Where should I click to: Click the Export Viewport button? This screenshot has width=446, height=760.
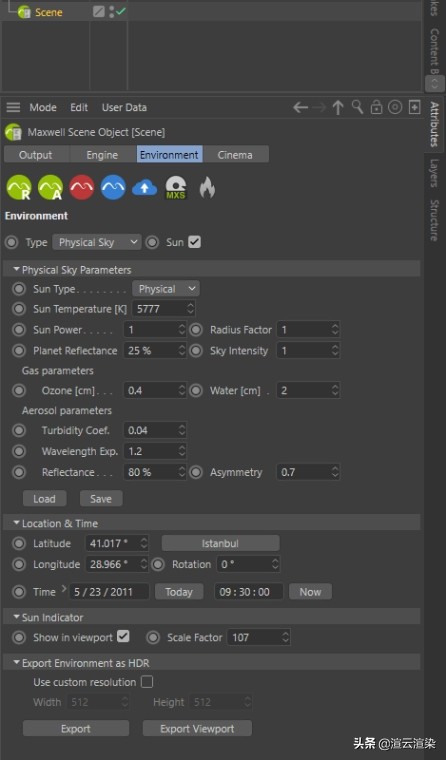pos(197,728)
